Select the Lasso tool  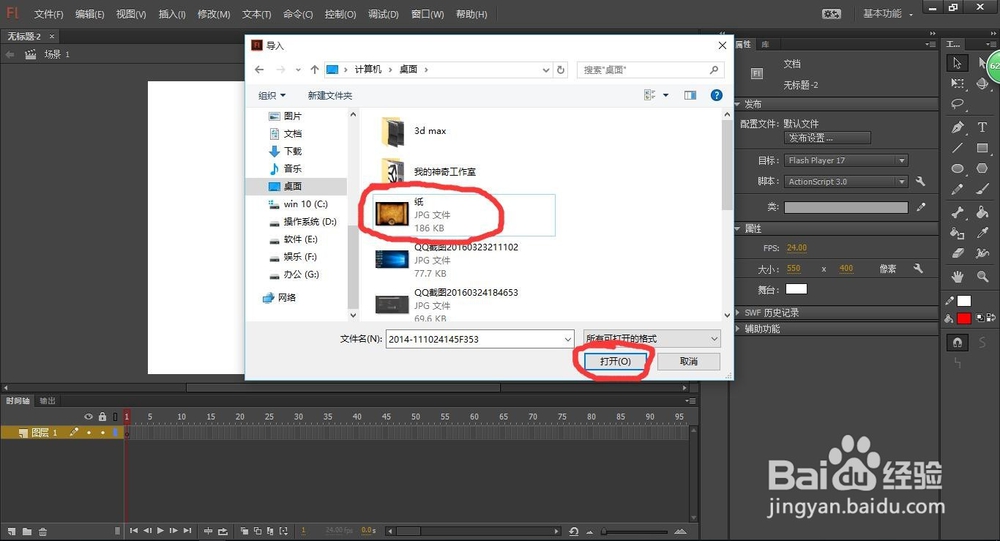click(x=957, y=104)
